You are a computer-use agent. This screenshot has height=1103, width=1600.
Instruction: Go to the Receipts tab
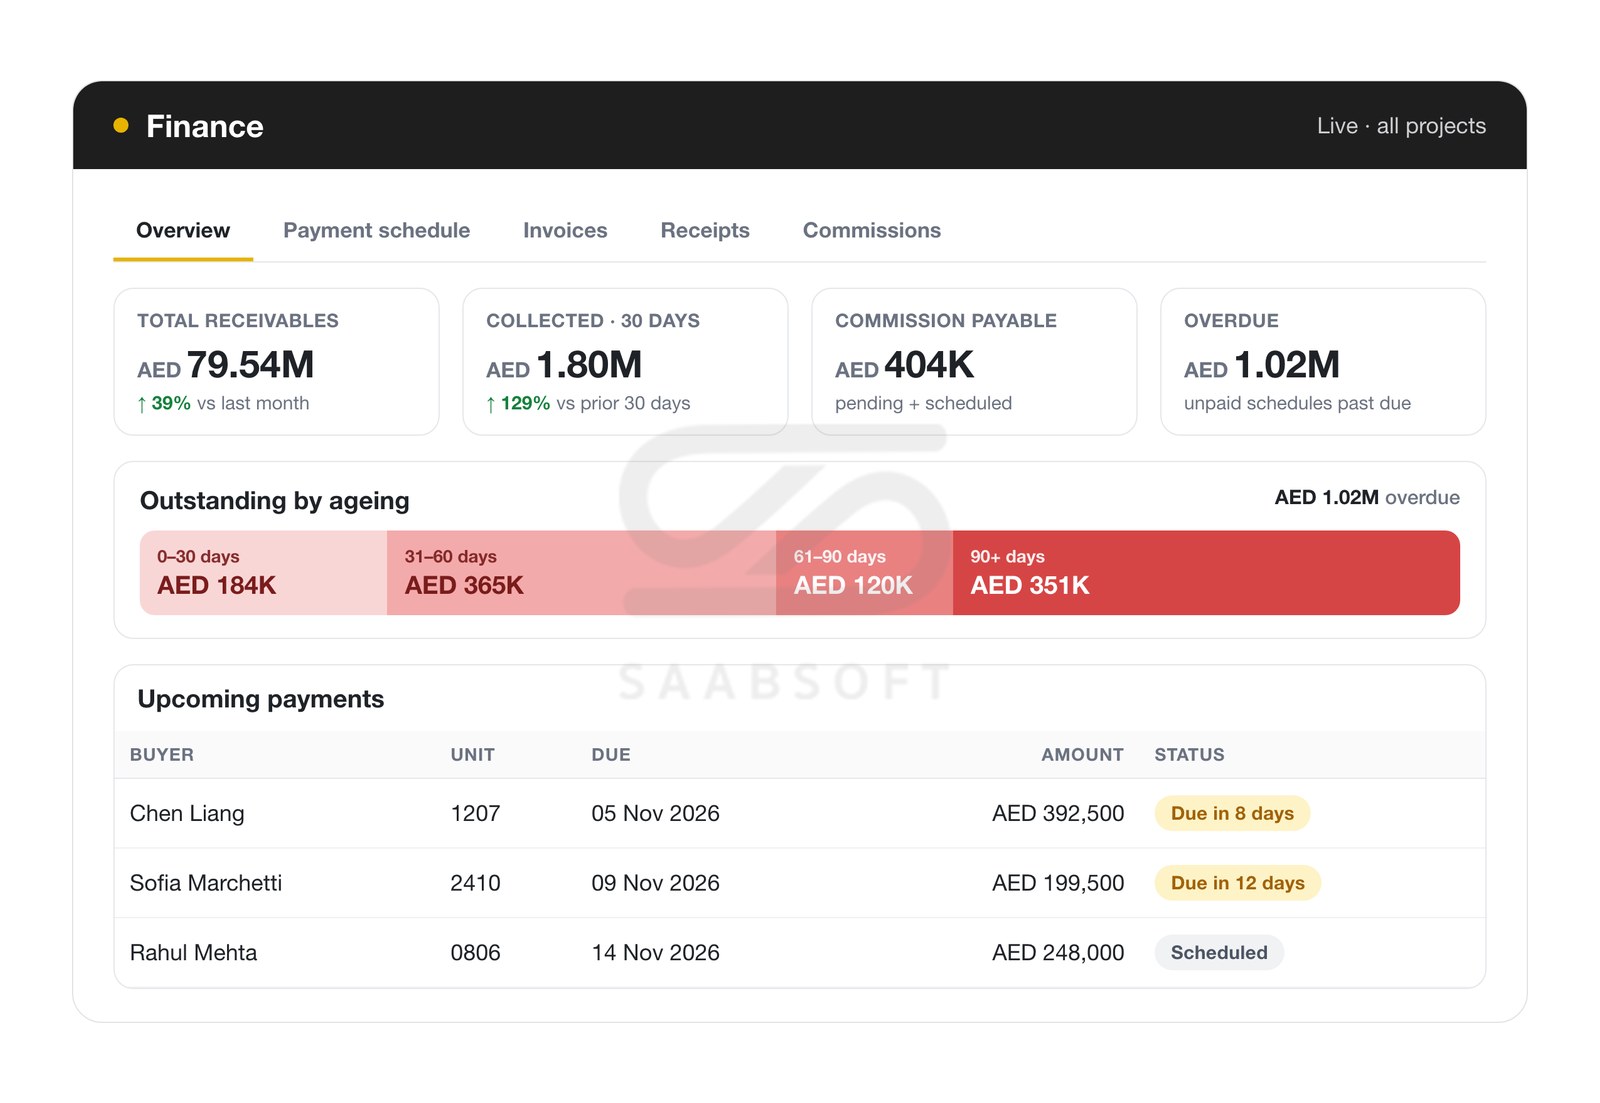pos(705,230)
